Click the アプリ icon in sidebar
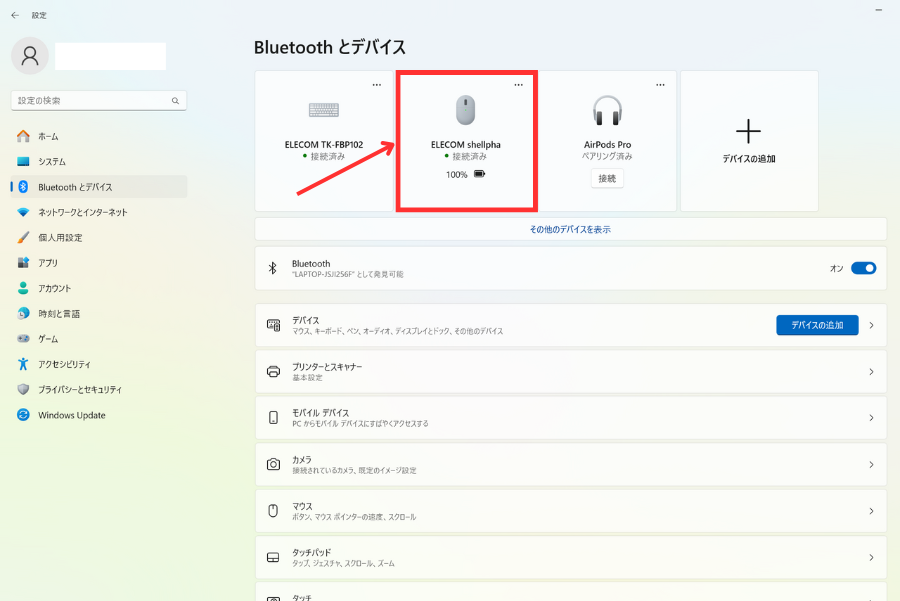 point(23,262)
